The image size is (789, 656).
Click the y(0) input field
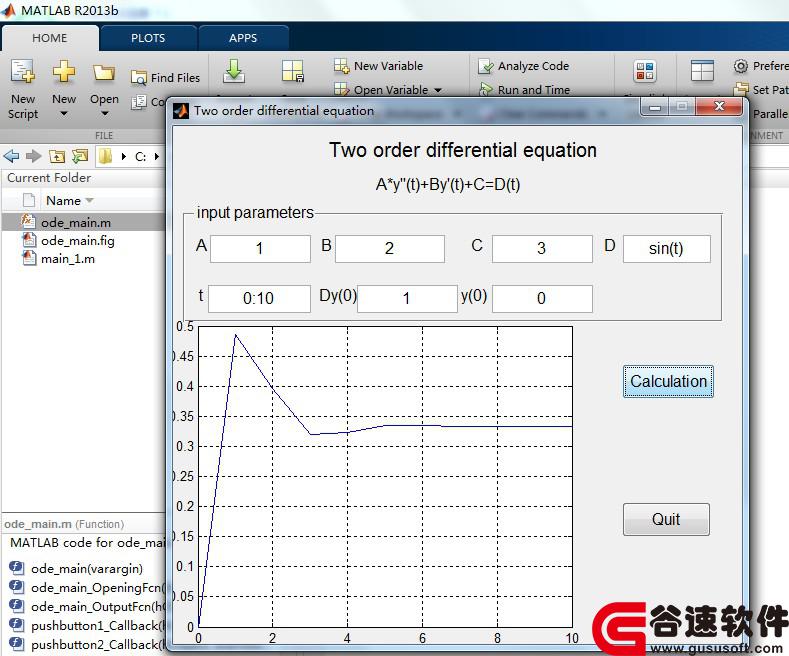(x=542, y=299)
